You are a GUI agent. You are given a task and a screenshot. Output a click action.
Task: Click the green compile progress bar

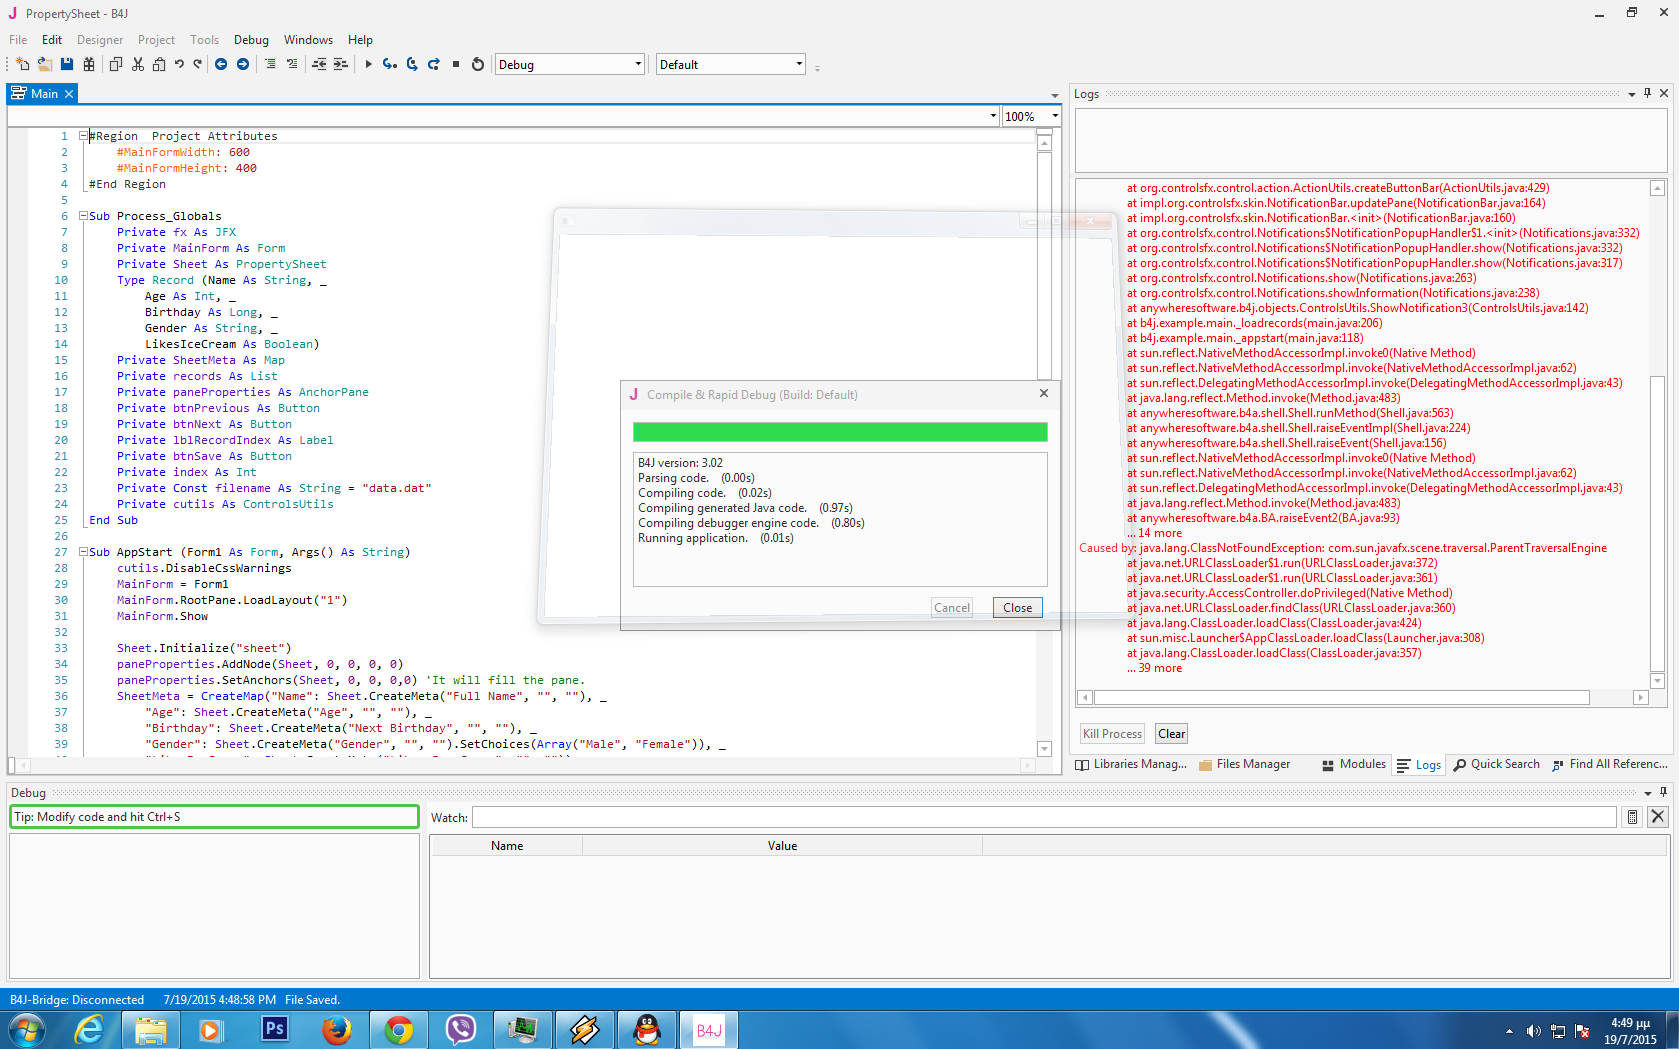tap(840, 432)
